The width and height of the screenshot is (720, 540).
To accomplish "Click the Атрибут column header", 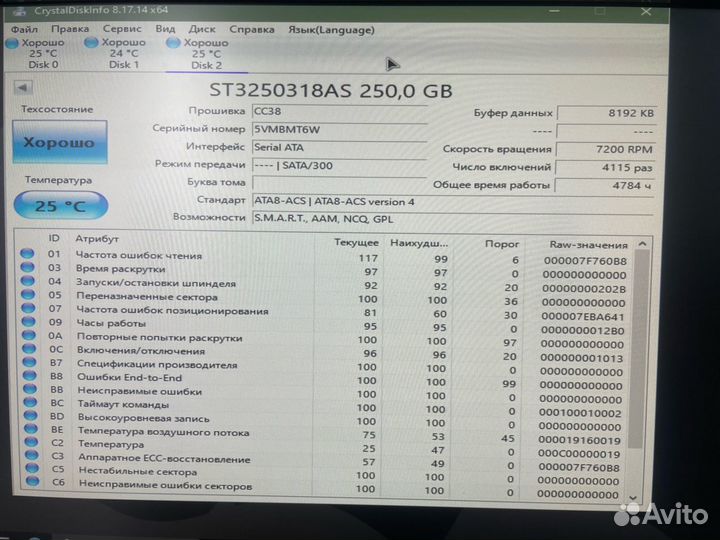I will (x=97, y=239).
